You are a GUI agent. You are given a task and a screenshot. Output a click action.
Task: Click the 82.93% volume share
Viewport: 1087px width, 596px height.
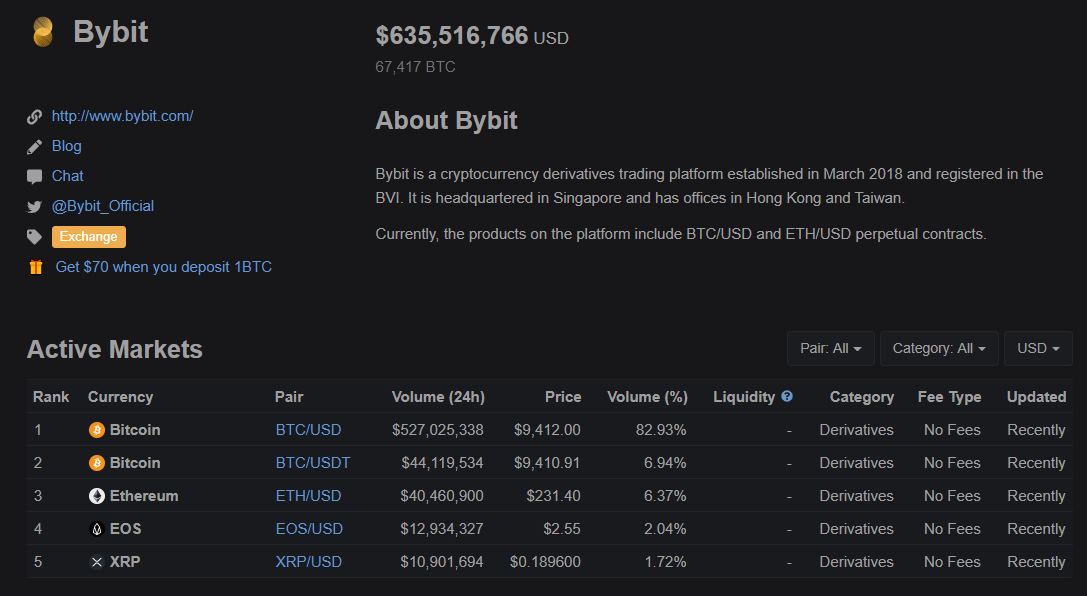point(661,430)
